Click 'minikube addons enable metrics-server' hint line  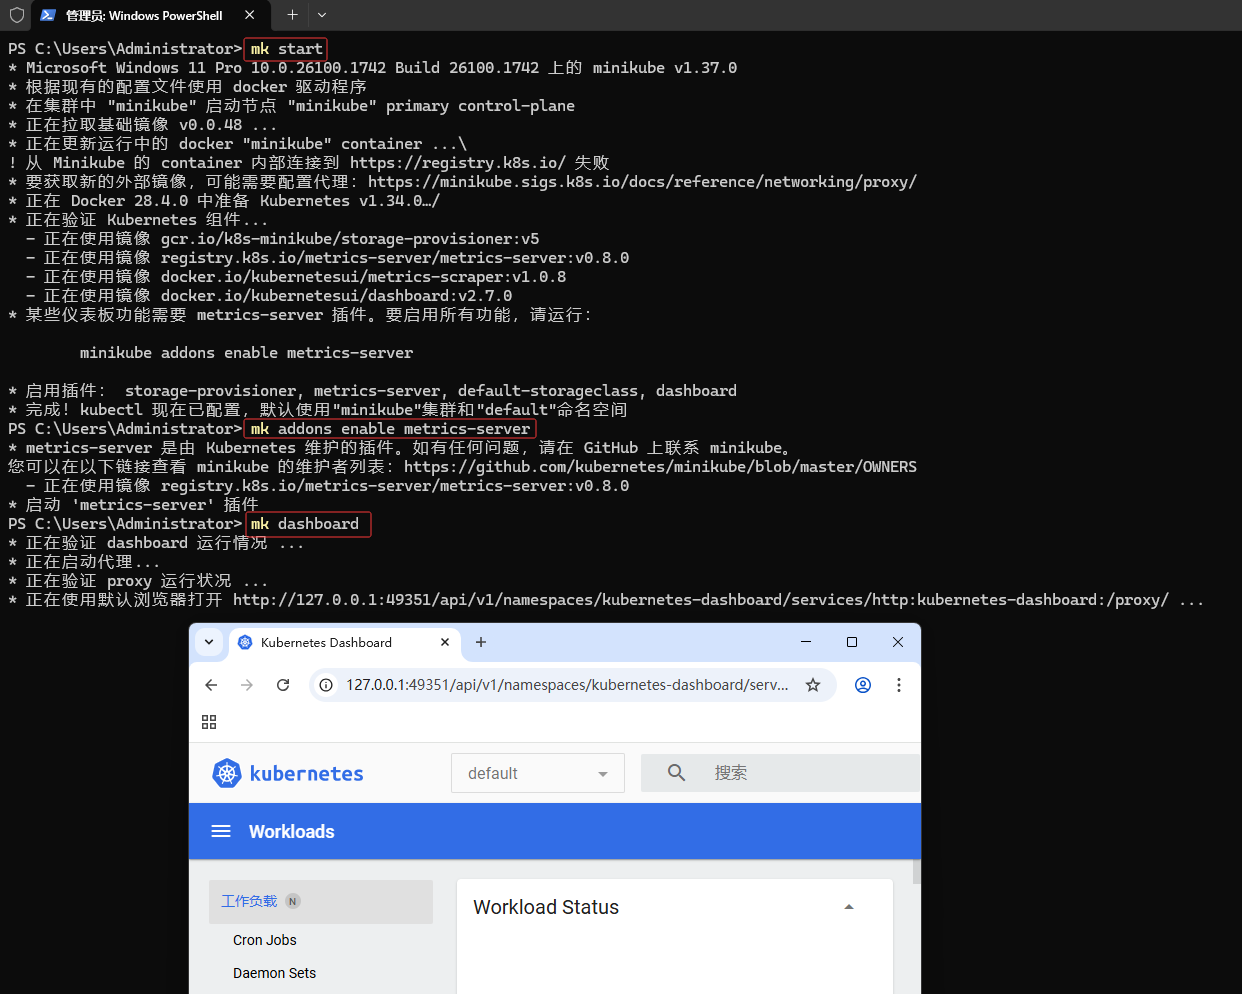246,353
